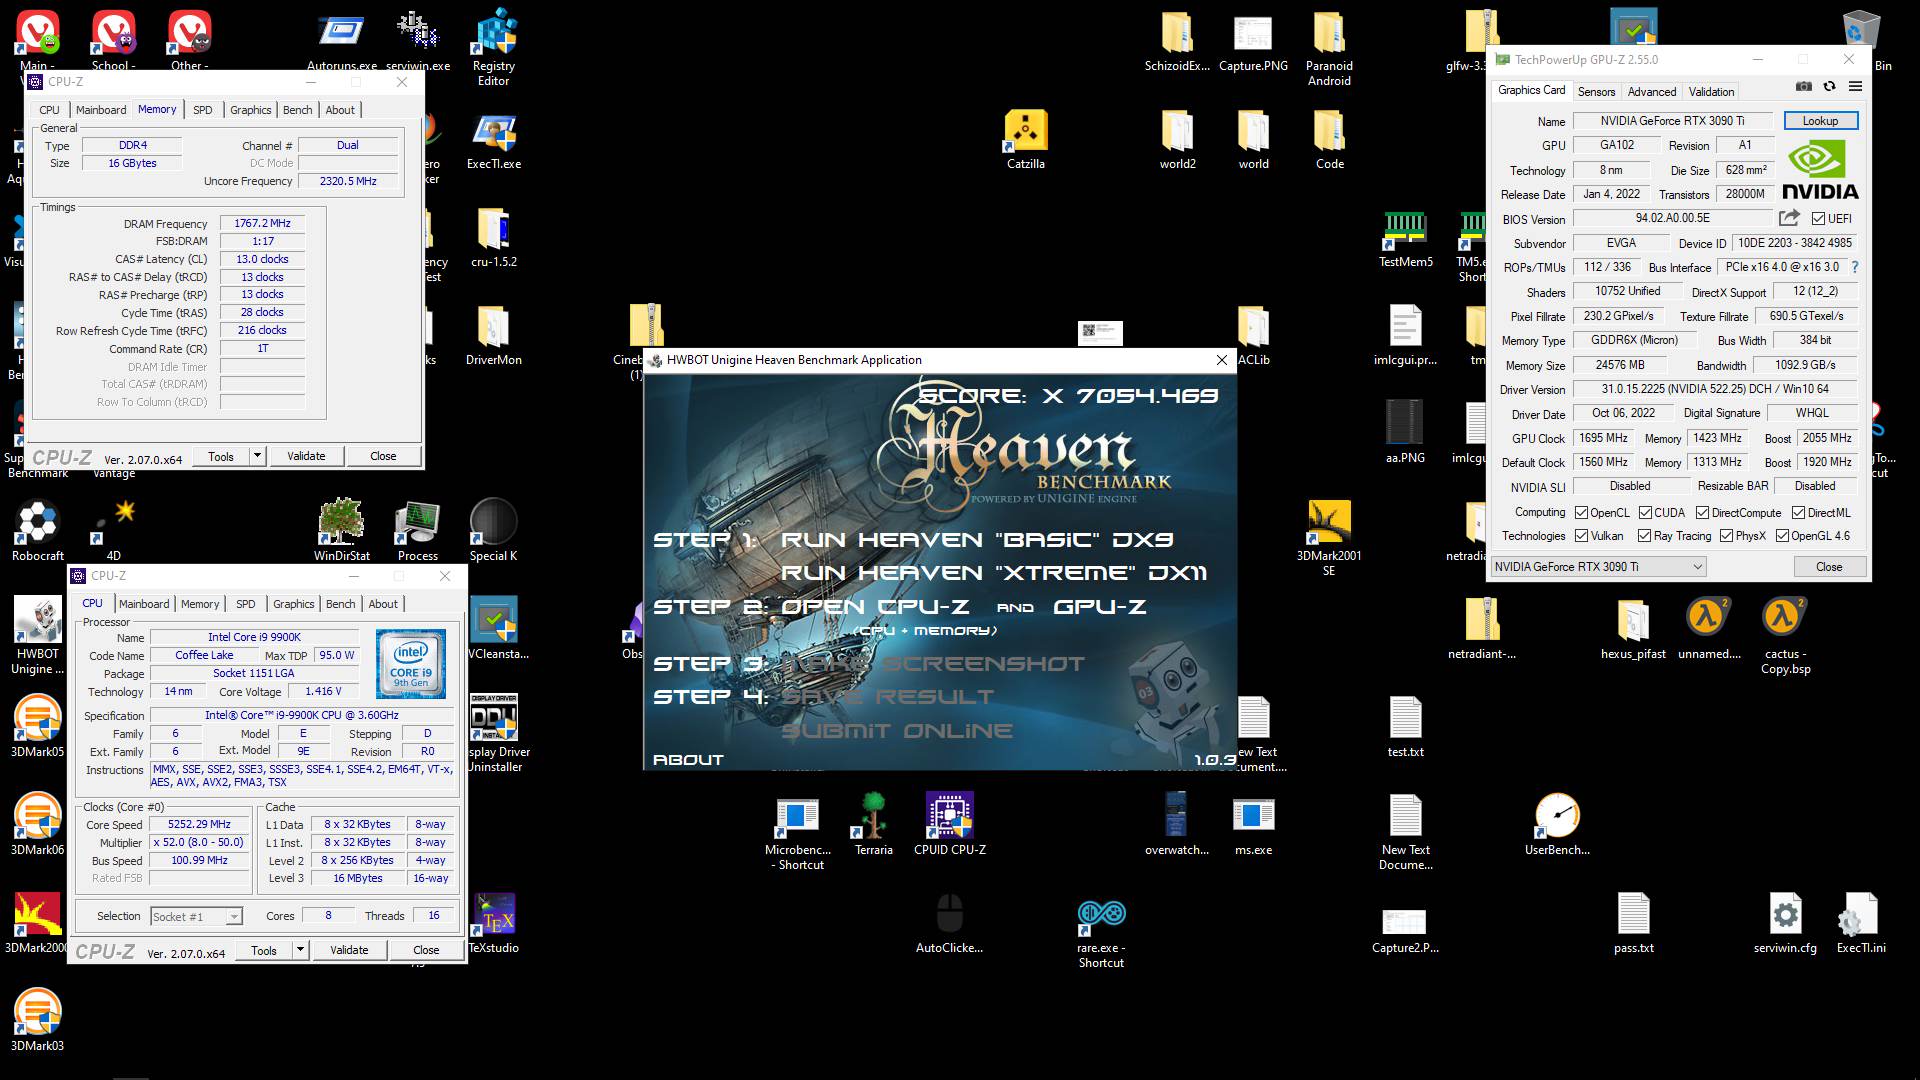Click the BIOS export share icon in GPU-Z

[x=1789, y=218]
